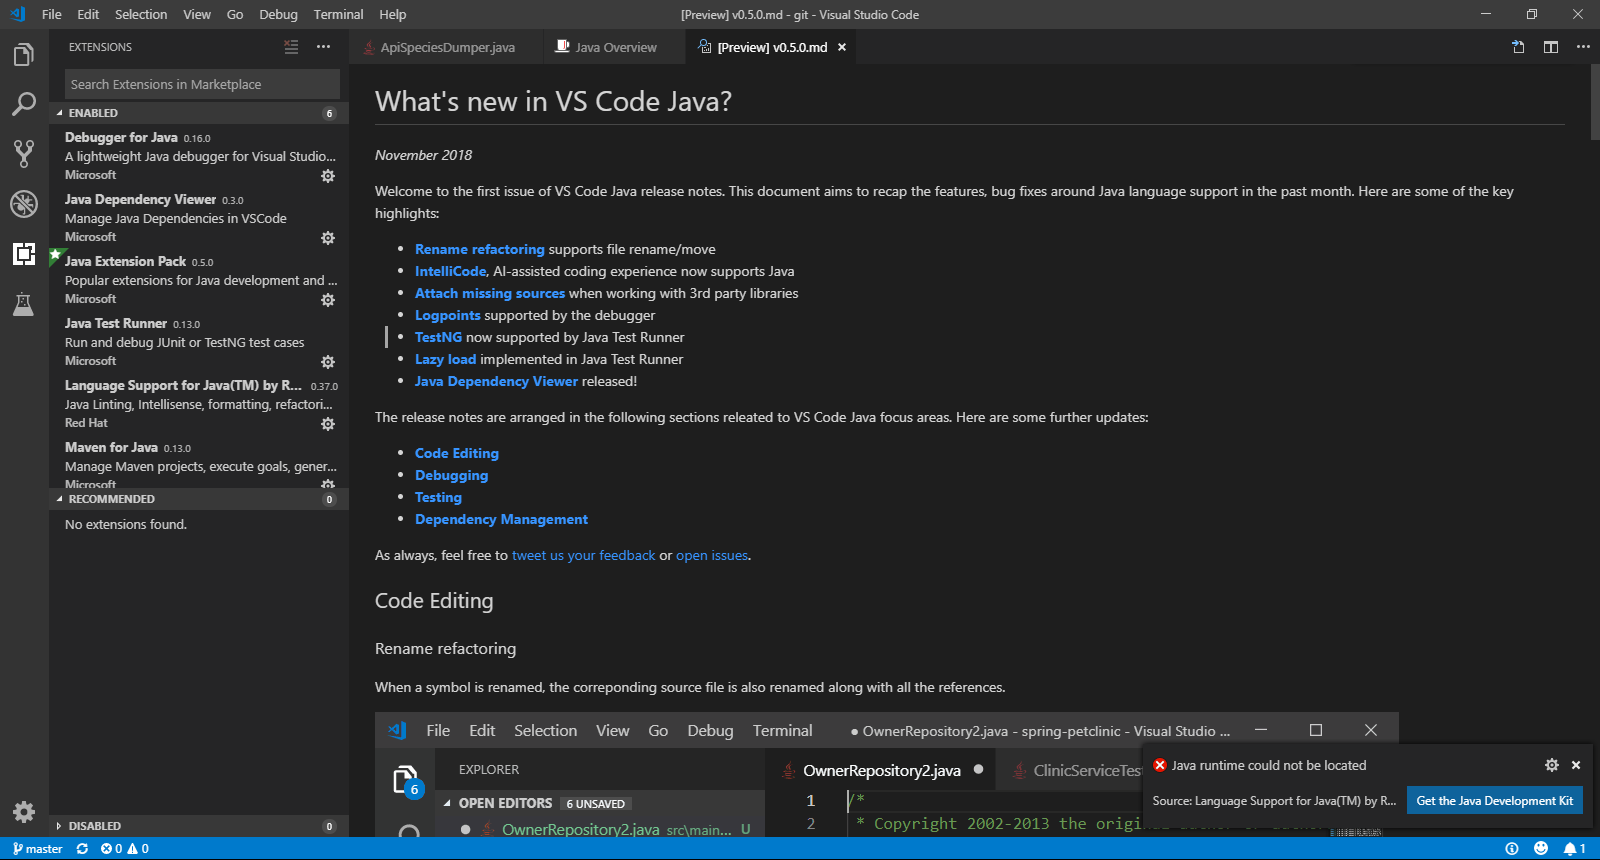Follow the Lazy load link

[446, 359]
